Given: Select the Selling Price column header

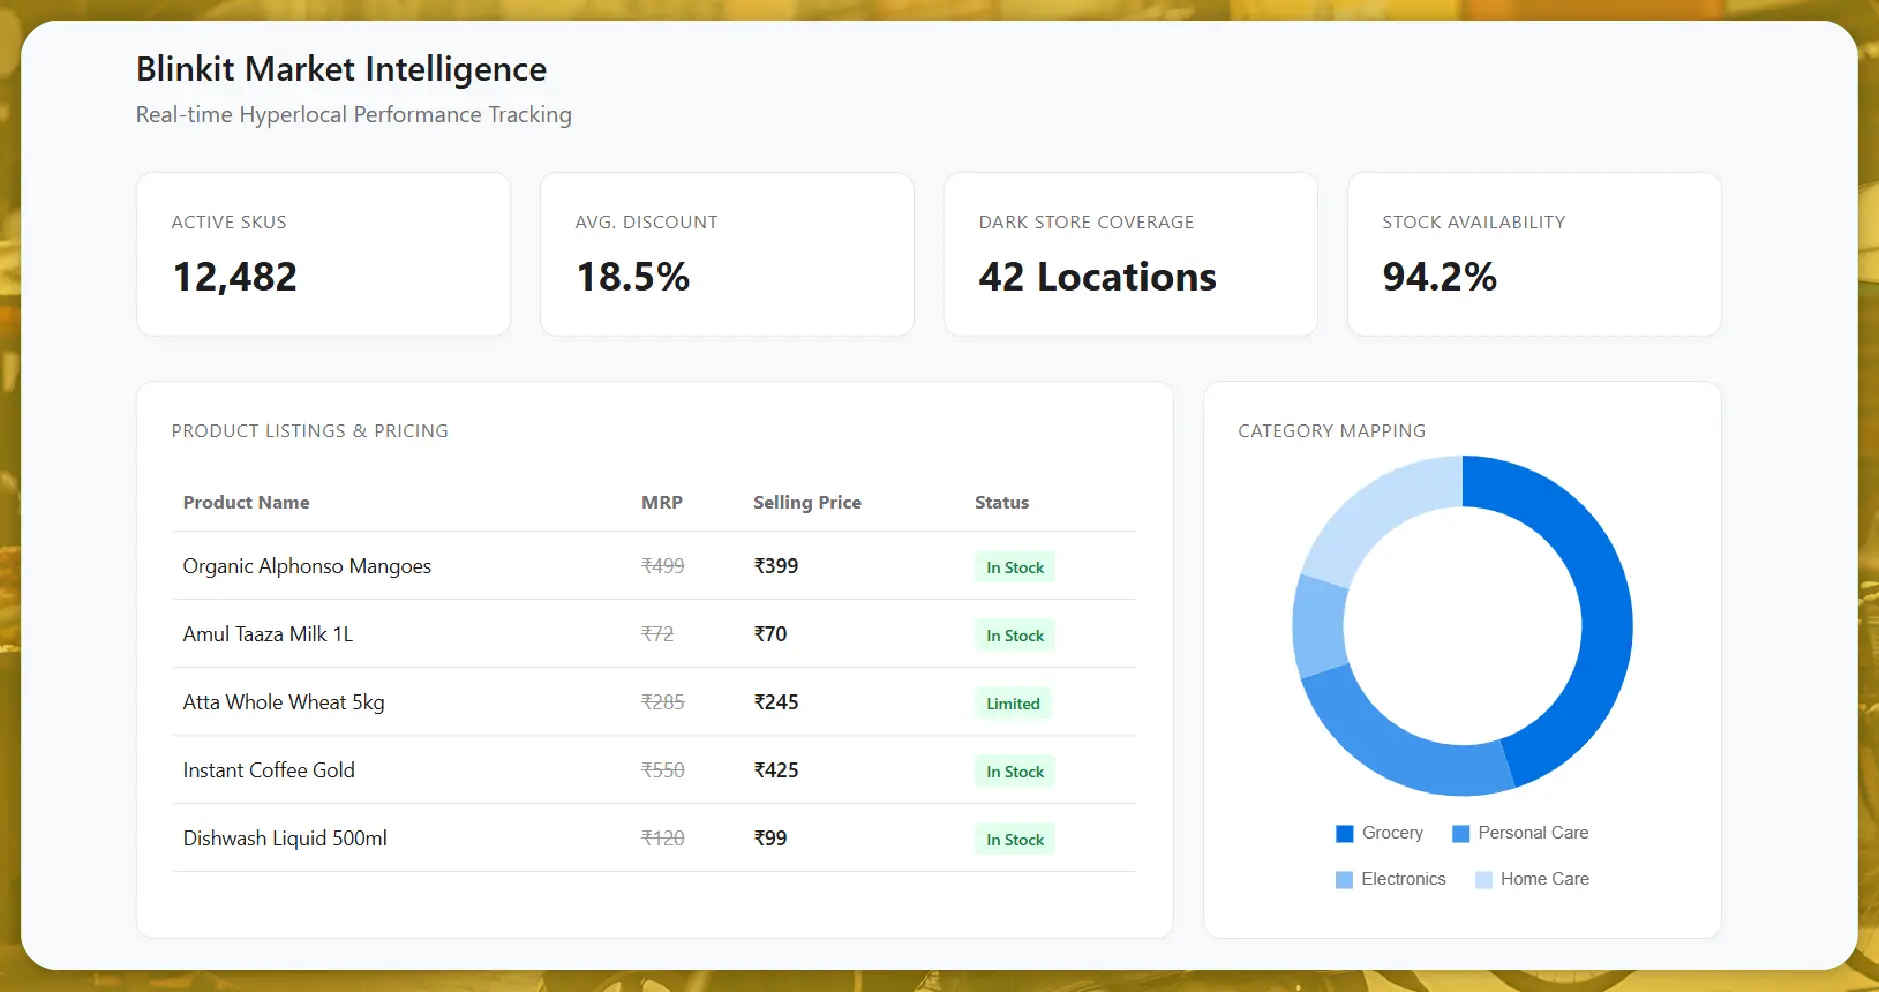Looking at the screenshot, I should coord(807,503).
